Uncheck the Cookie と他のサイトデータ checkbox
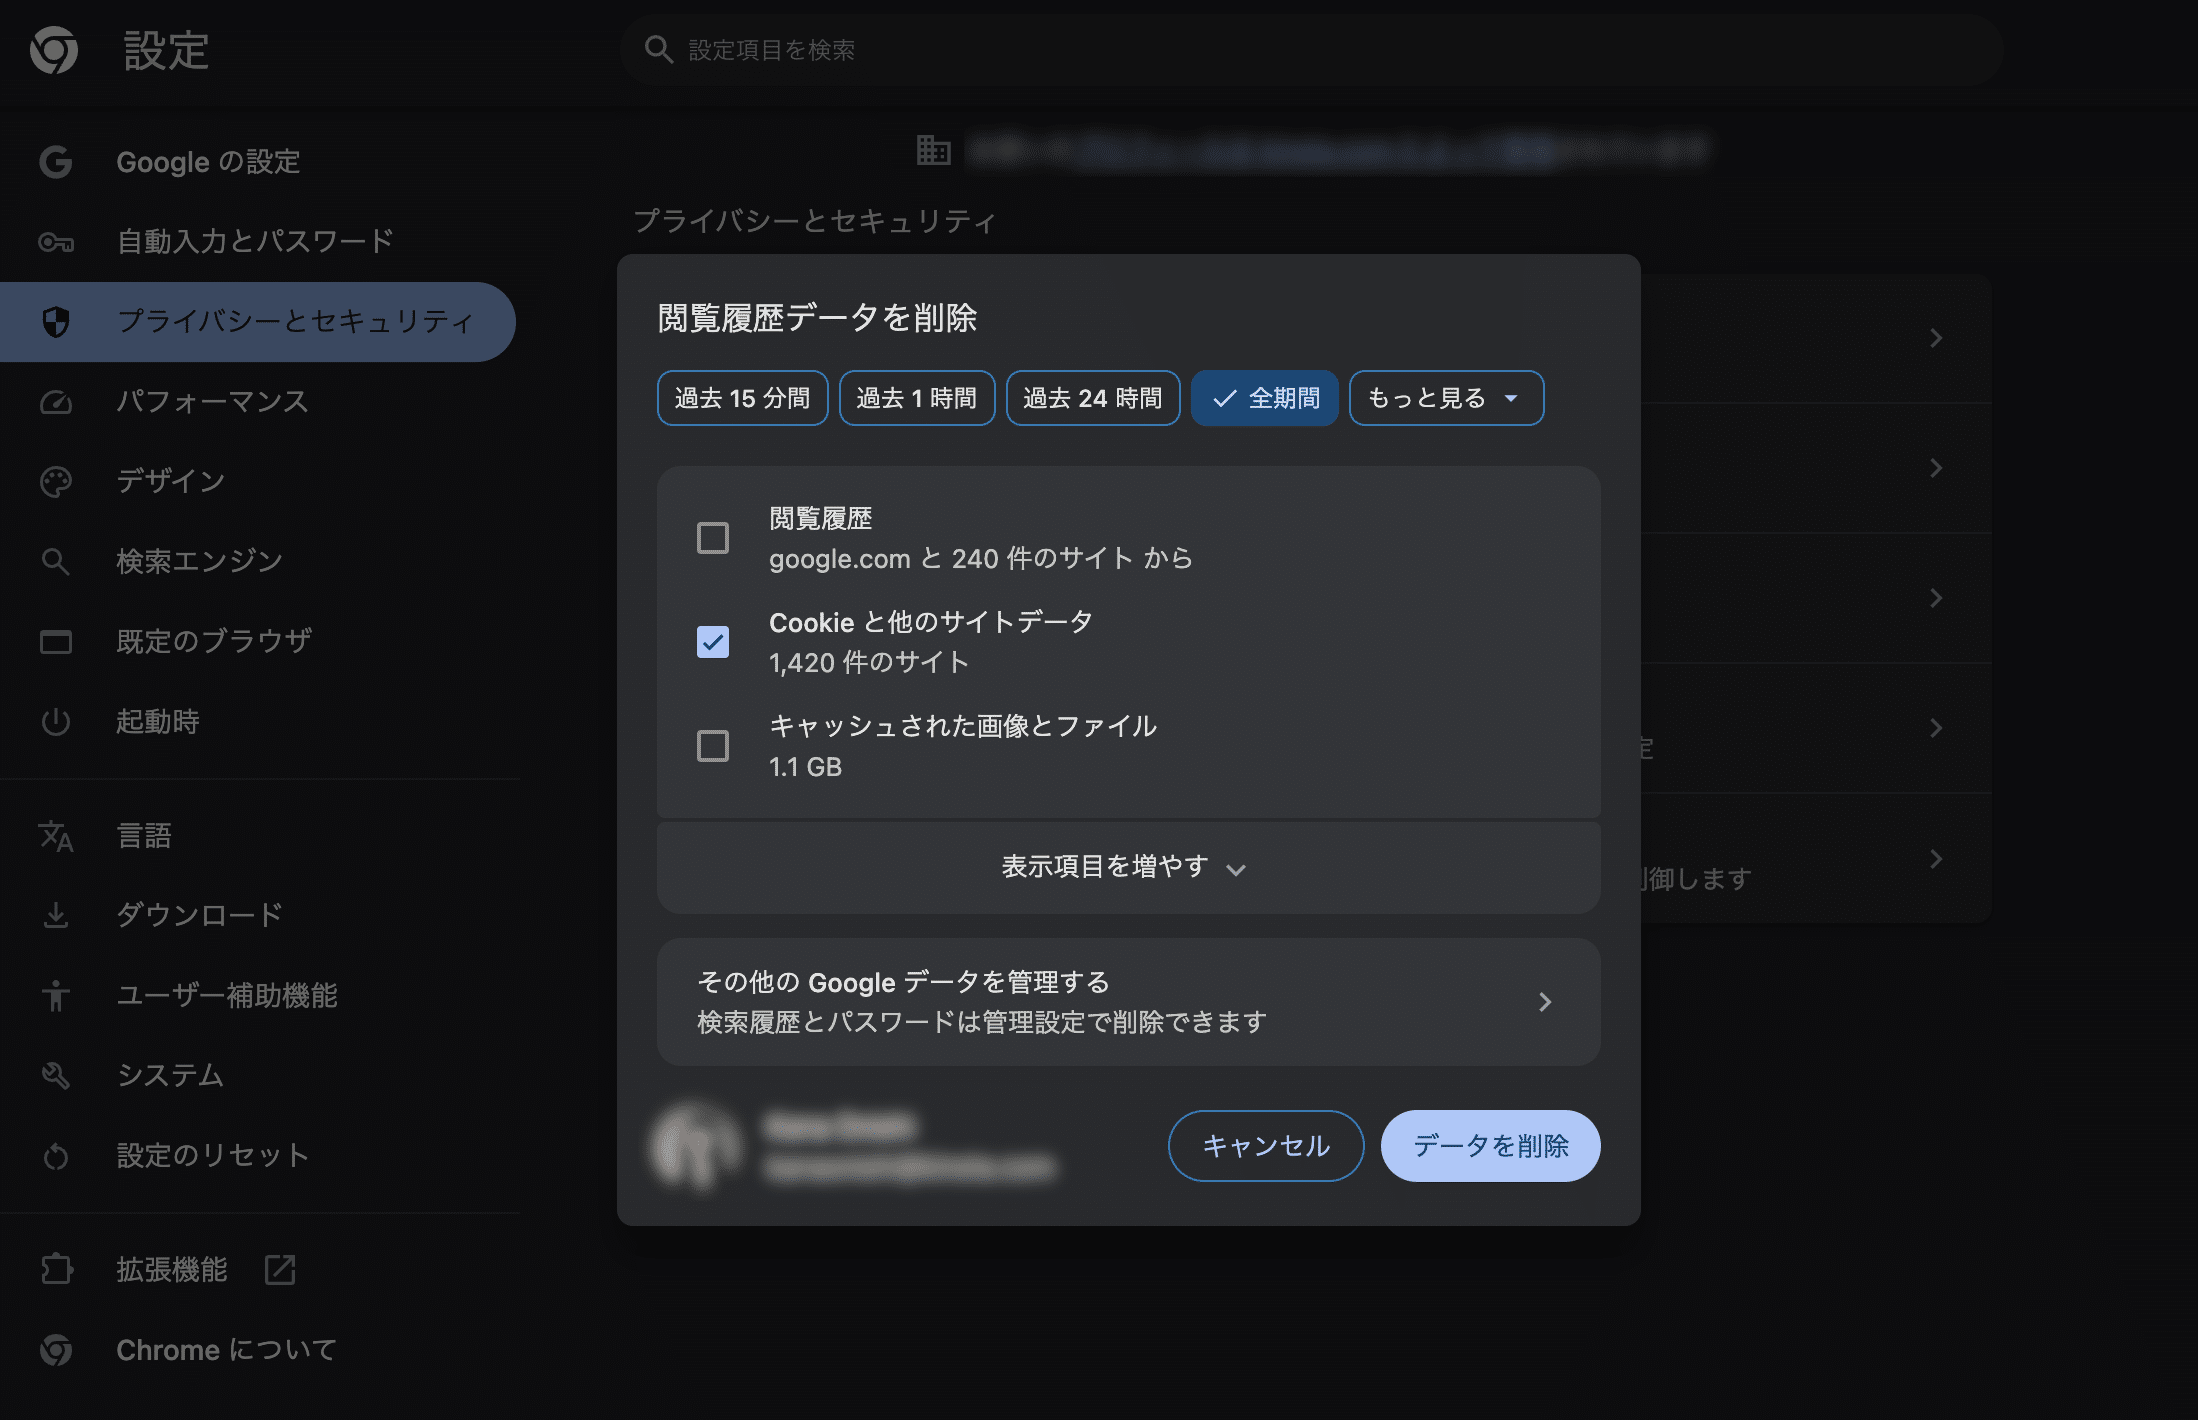 tap(713, 642)
